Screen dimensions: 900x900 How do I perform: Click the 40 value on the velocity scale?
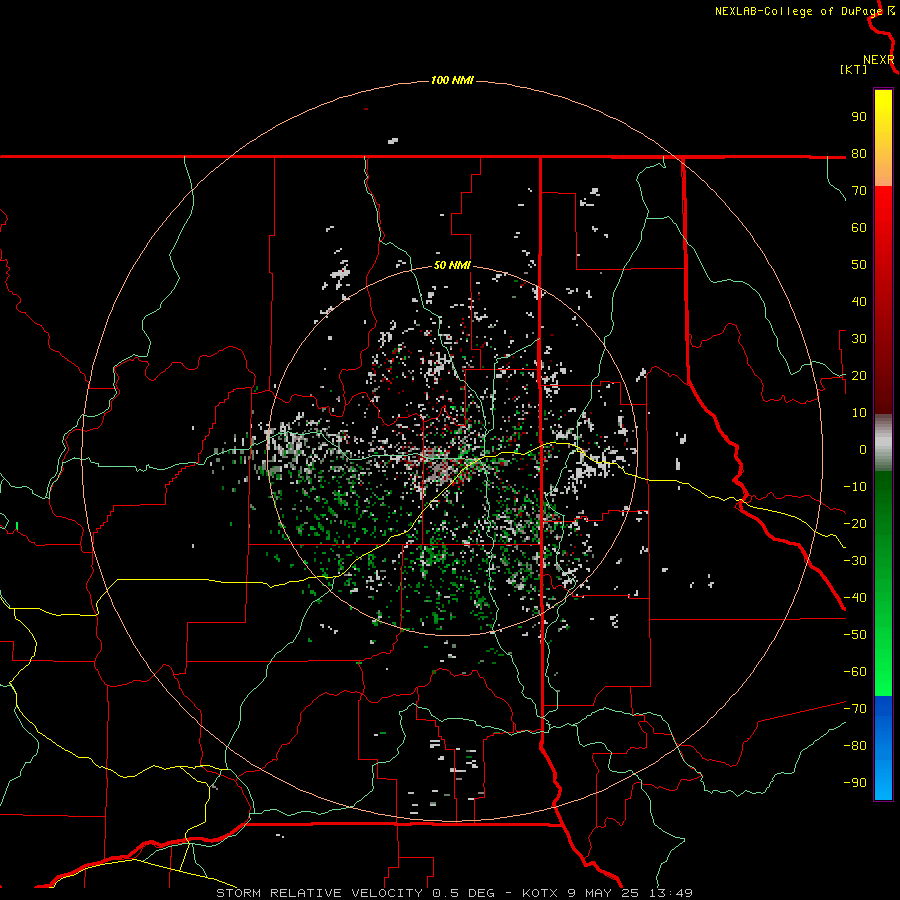coord(859,301)
